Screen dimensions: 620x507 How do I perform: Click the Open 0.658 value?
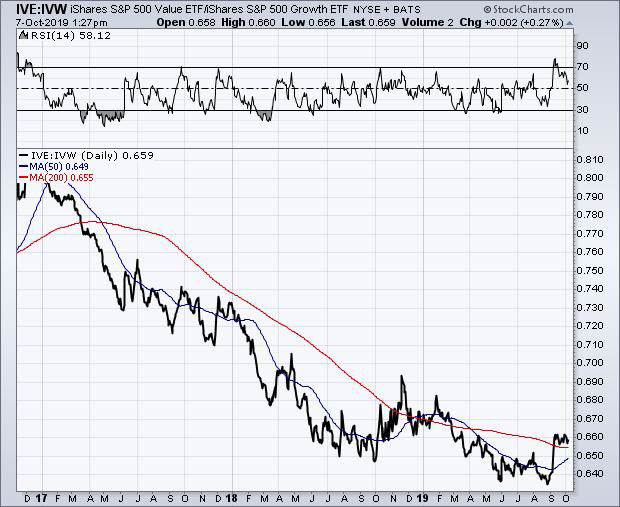point(186,23)
